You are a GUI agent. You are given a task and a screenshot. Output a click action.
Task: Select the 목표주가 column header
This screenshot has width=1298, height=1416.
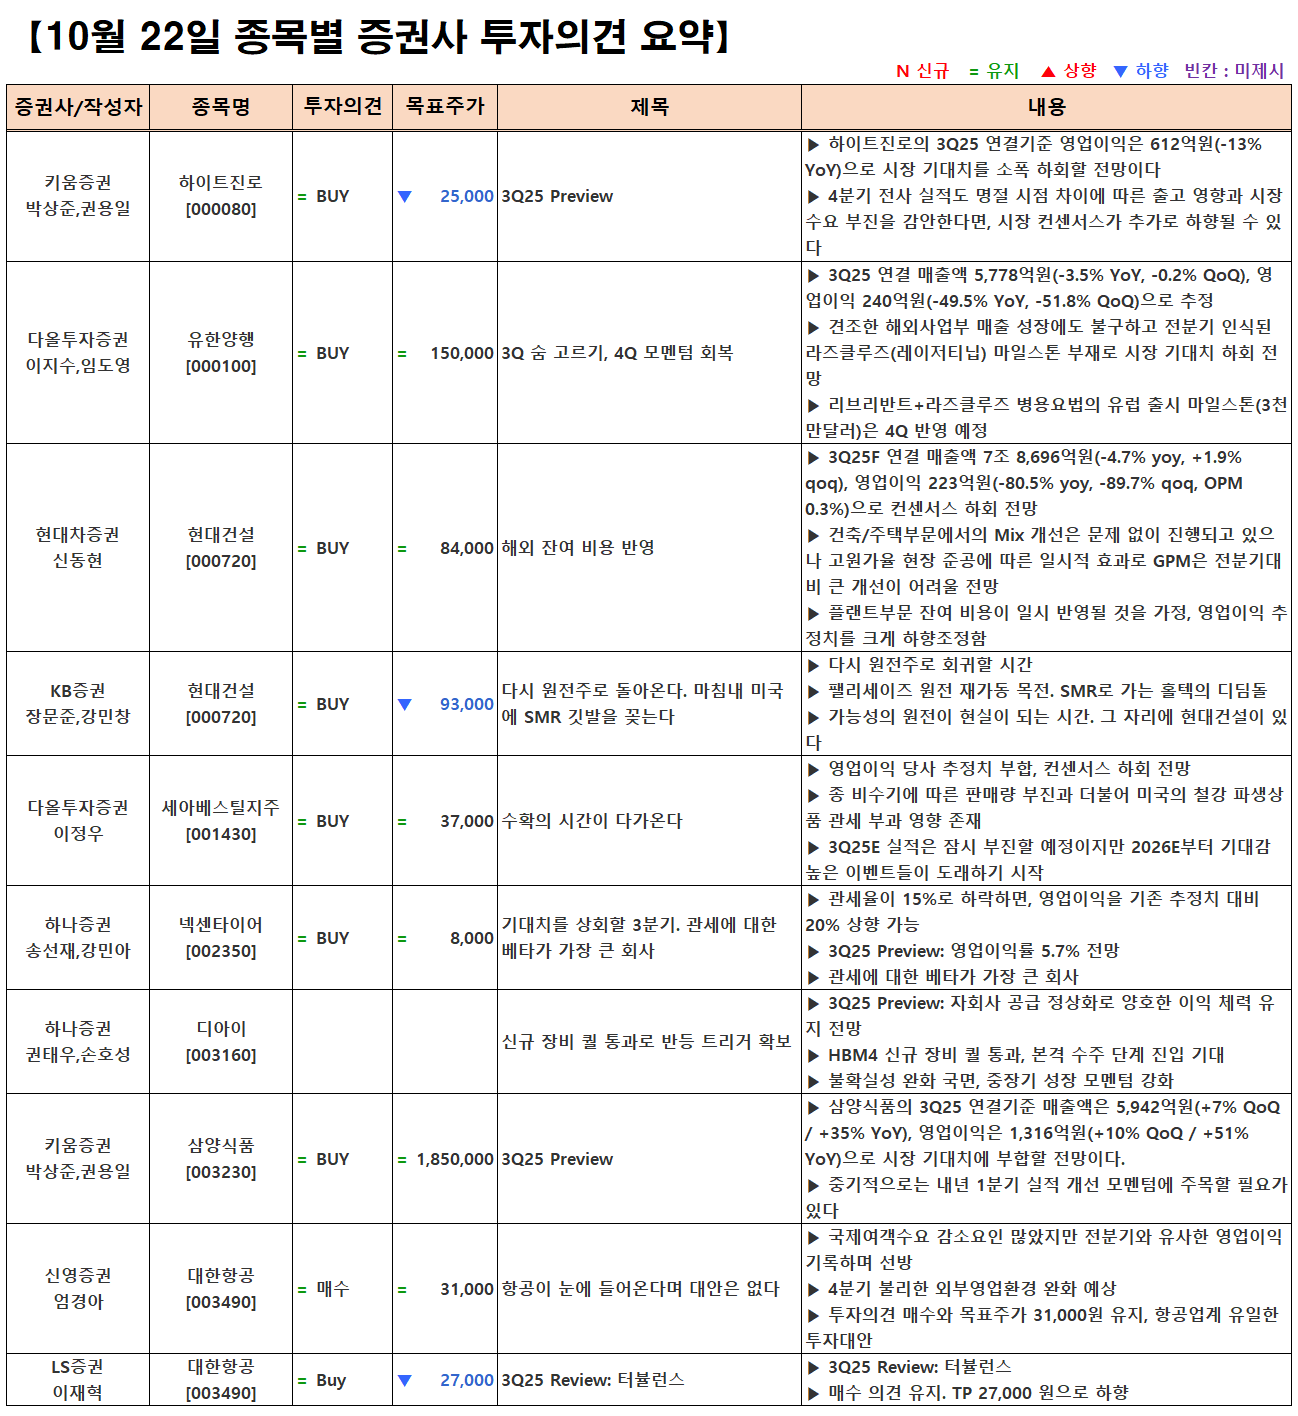[445, 107]
